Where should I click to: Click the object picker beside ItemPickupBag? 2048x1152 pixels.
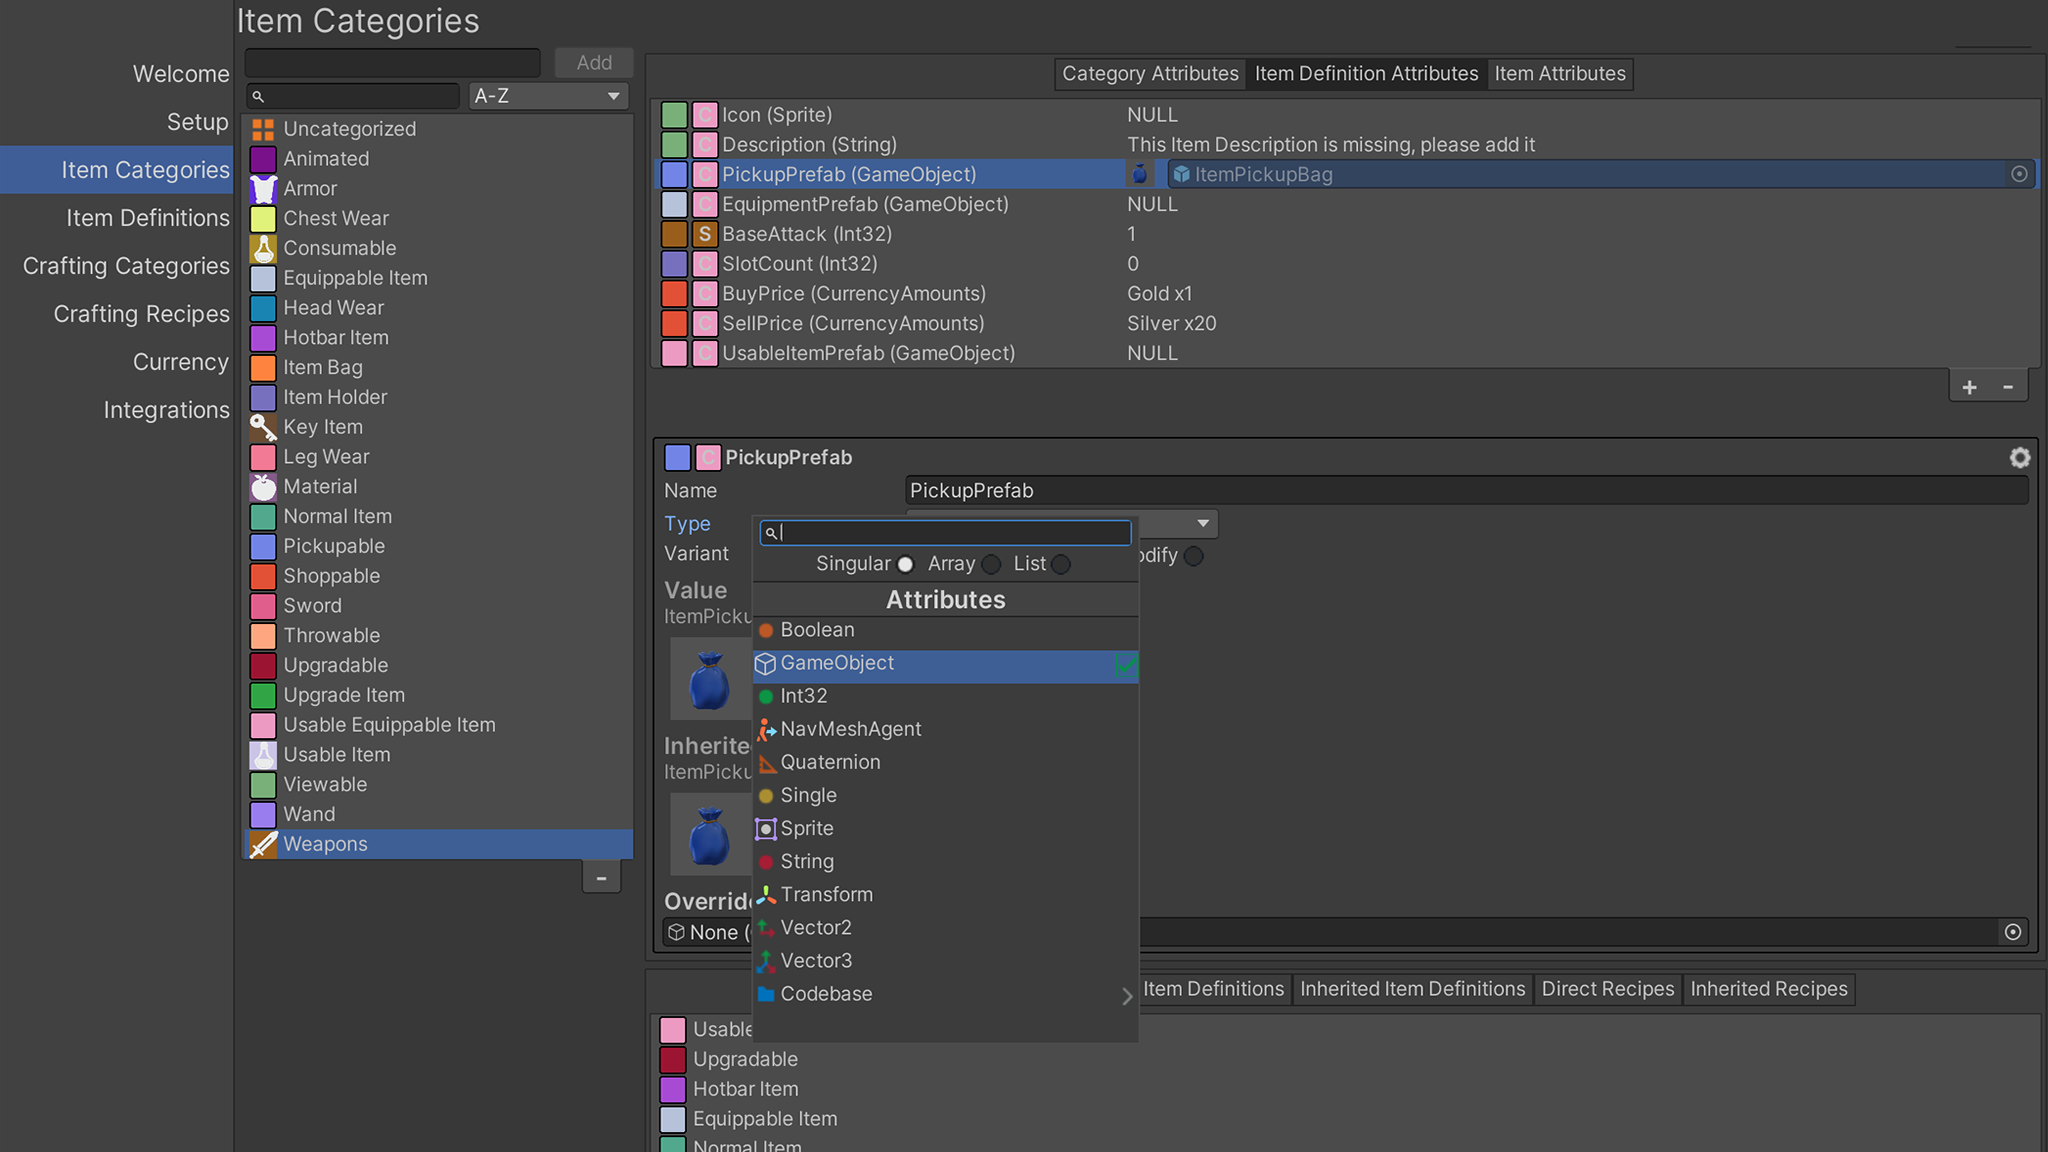(x=2019, y=174)
